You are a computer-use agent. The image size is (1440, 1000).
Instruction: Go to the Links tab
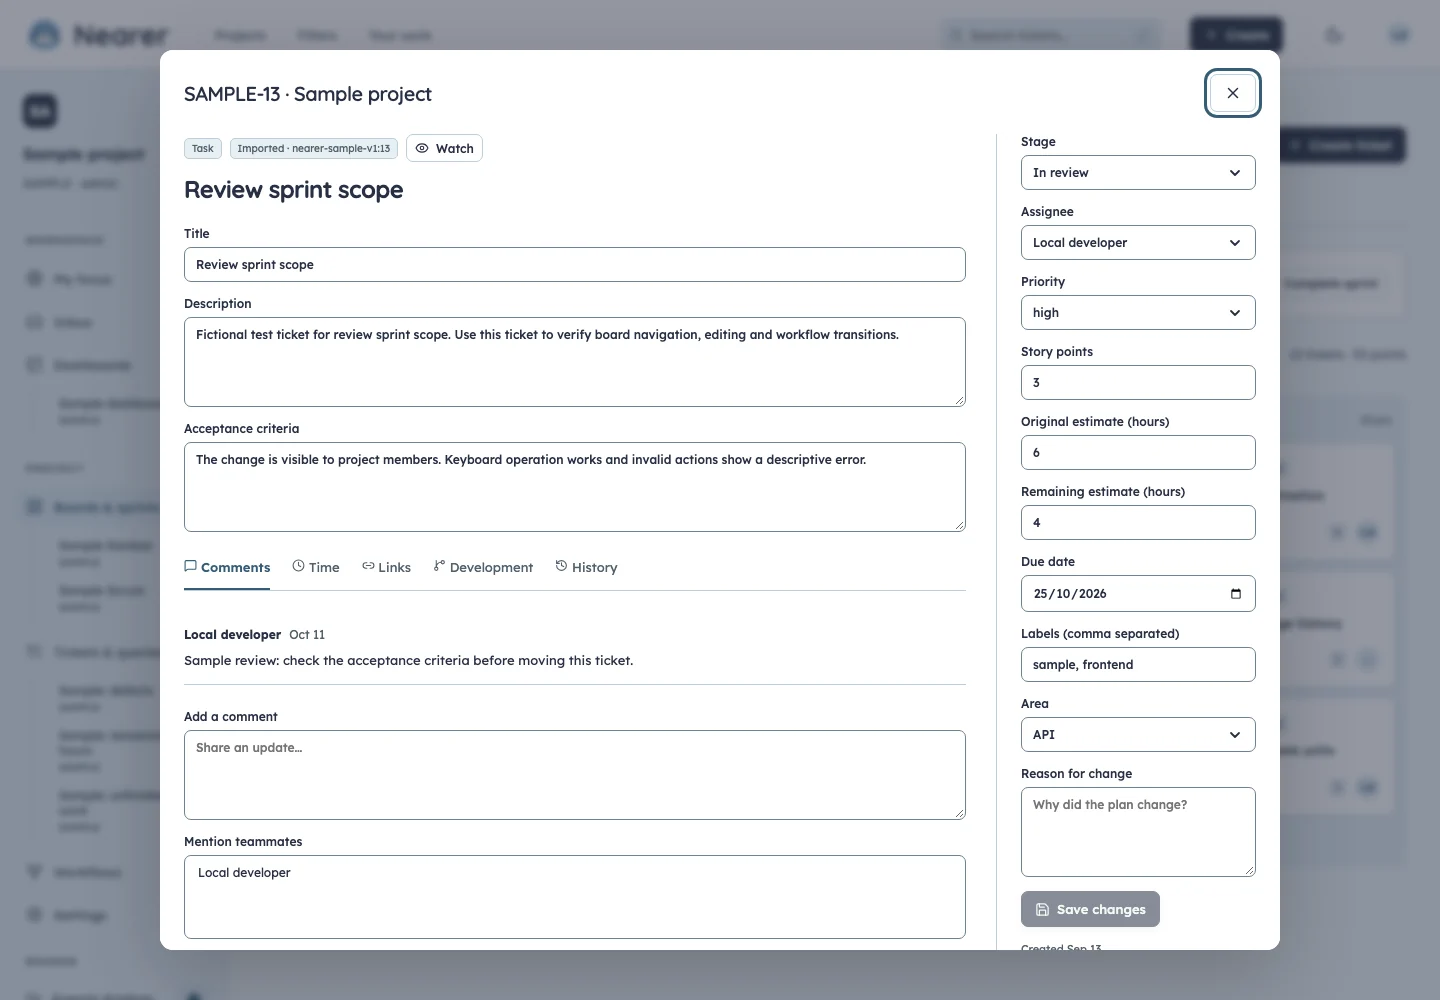[386, 567]
